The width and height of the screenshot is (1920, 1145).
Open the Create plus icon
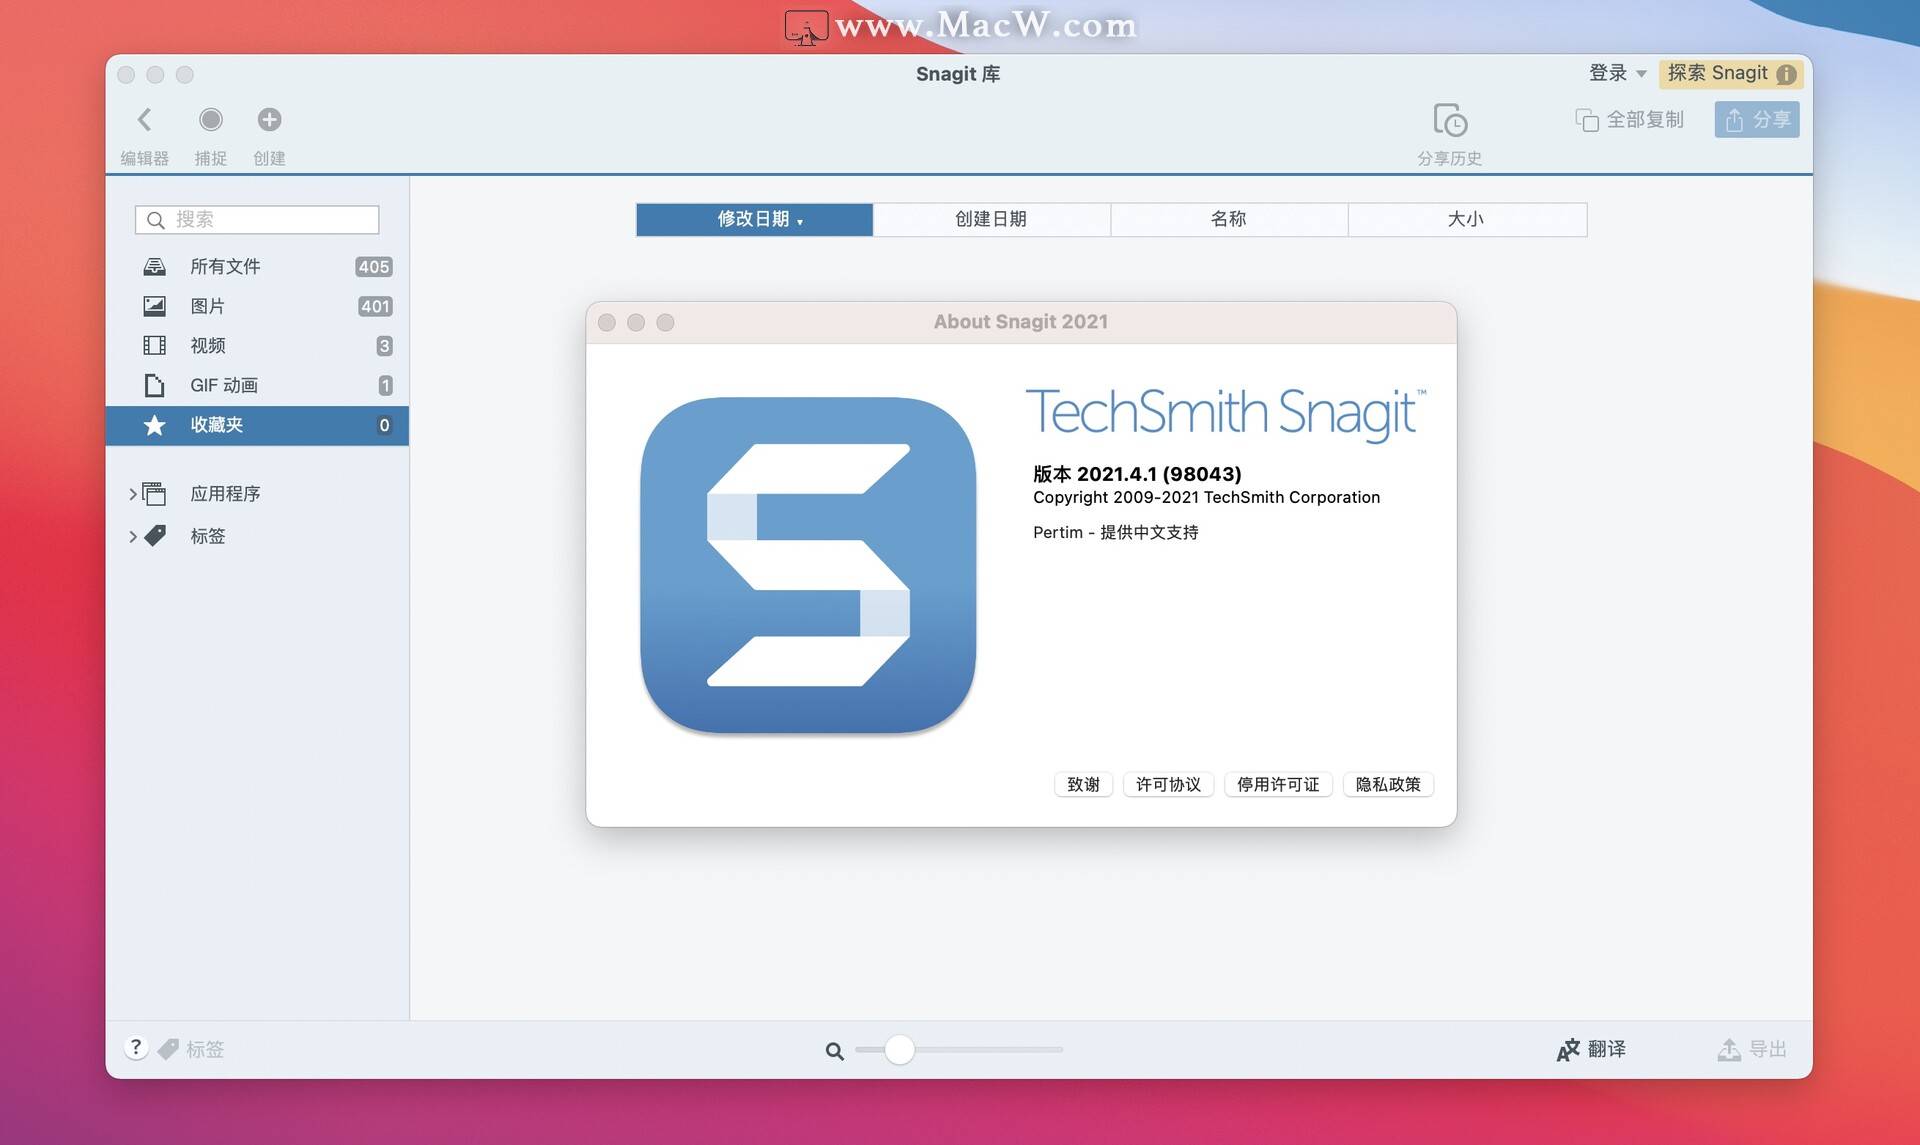coord(269,120)
